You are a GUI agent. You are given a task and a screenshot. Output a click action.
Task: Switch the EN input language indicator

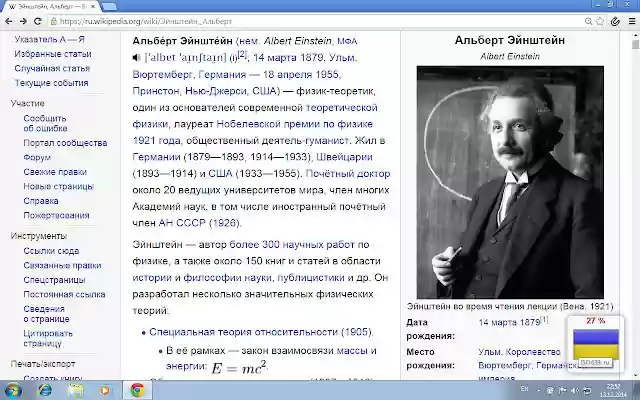(524, 389)
